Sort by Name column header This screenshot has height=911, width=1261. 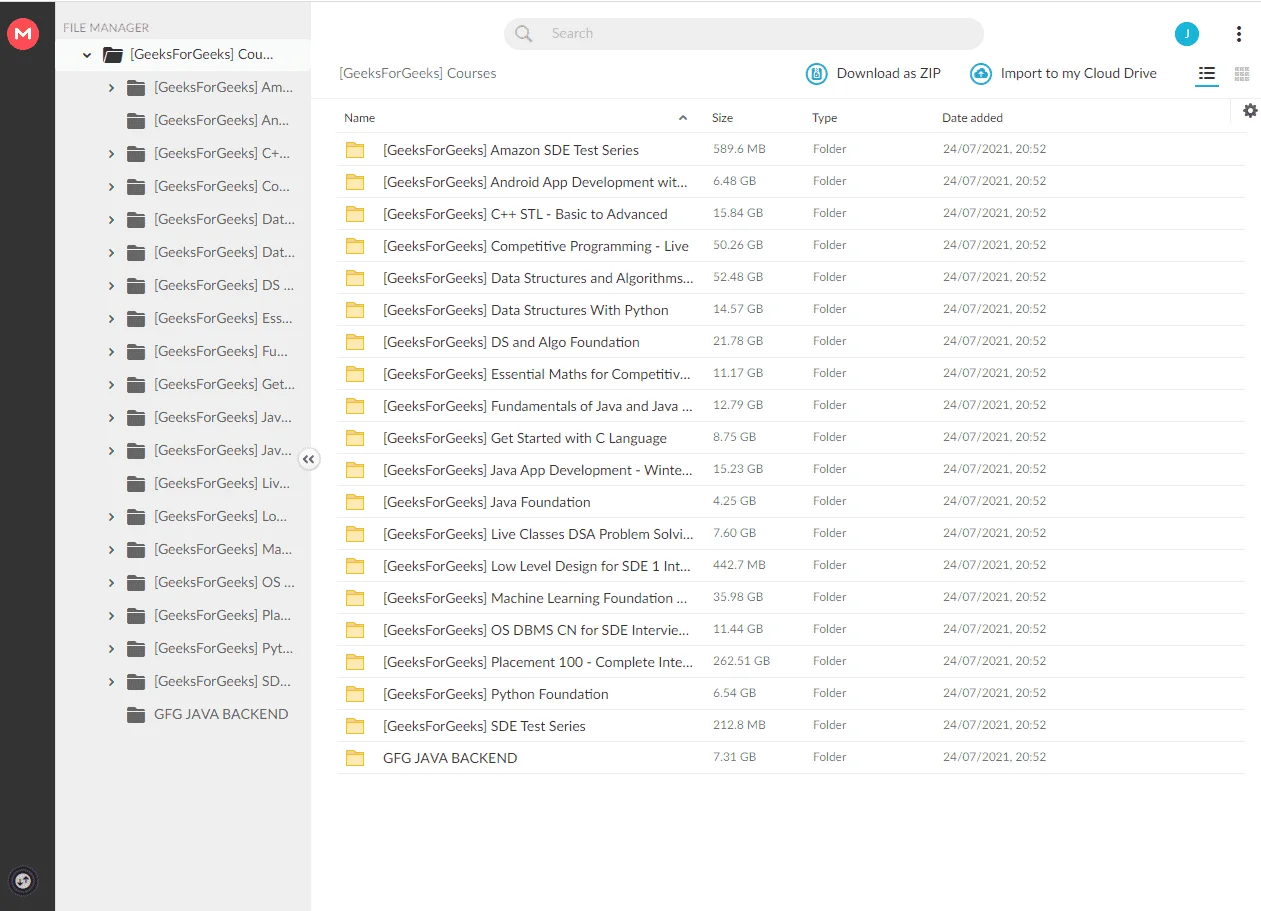tap(360, 118)
